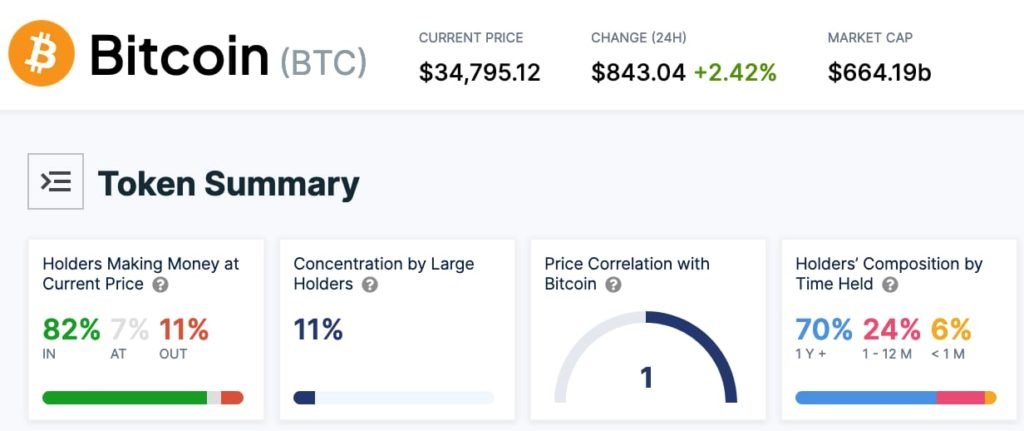
Task: Open help for Holders Making Money
Action: (160, 285)
